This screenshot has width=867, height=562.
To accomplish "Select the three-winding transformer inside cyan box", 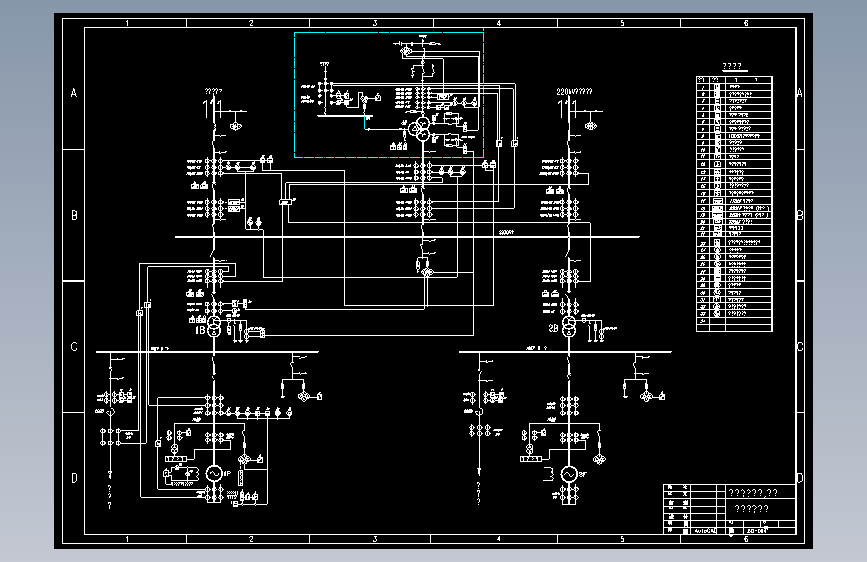I will 419,128.
